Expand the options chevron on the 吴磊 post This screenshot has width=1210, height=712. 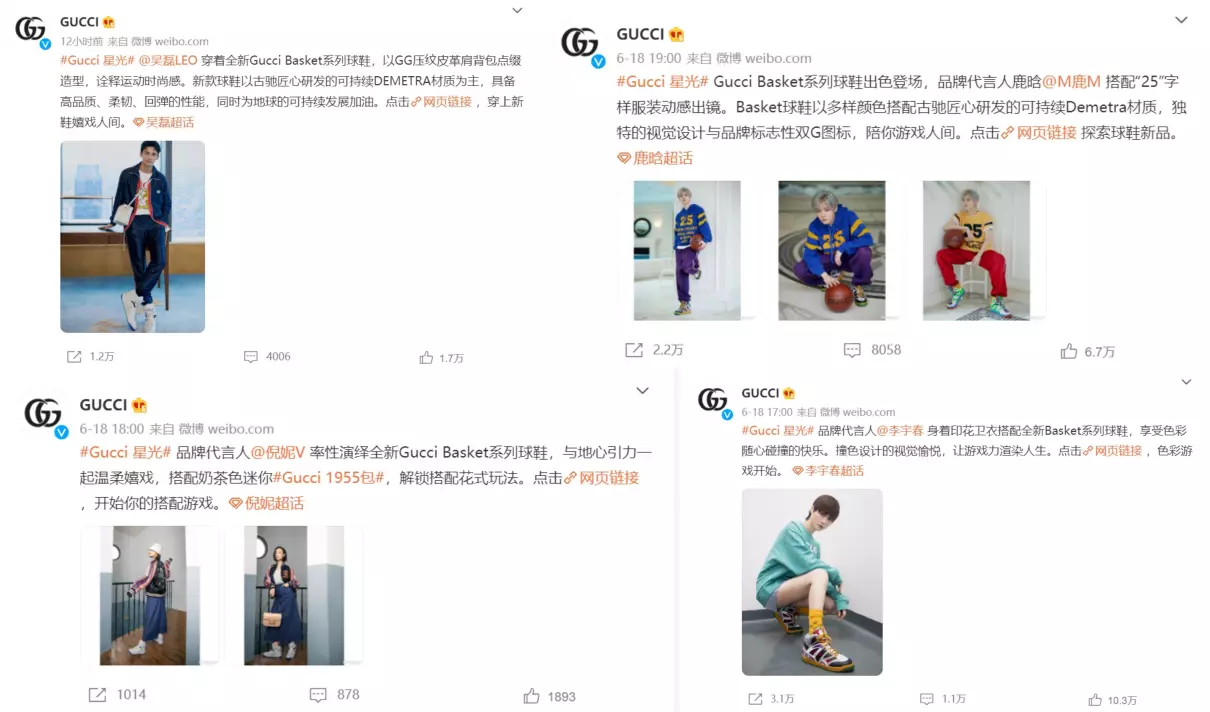click(517, 11)
